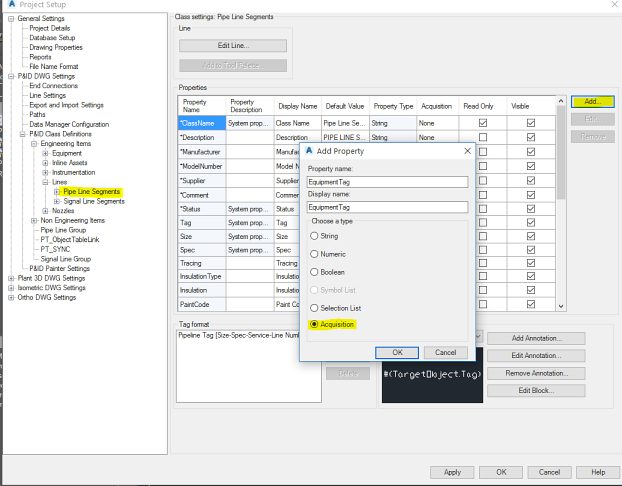Collapse the P&ID Class Definitions node
Screen dimensions: 622x486
pyautogui.click(x=23, y=134)
